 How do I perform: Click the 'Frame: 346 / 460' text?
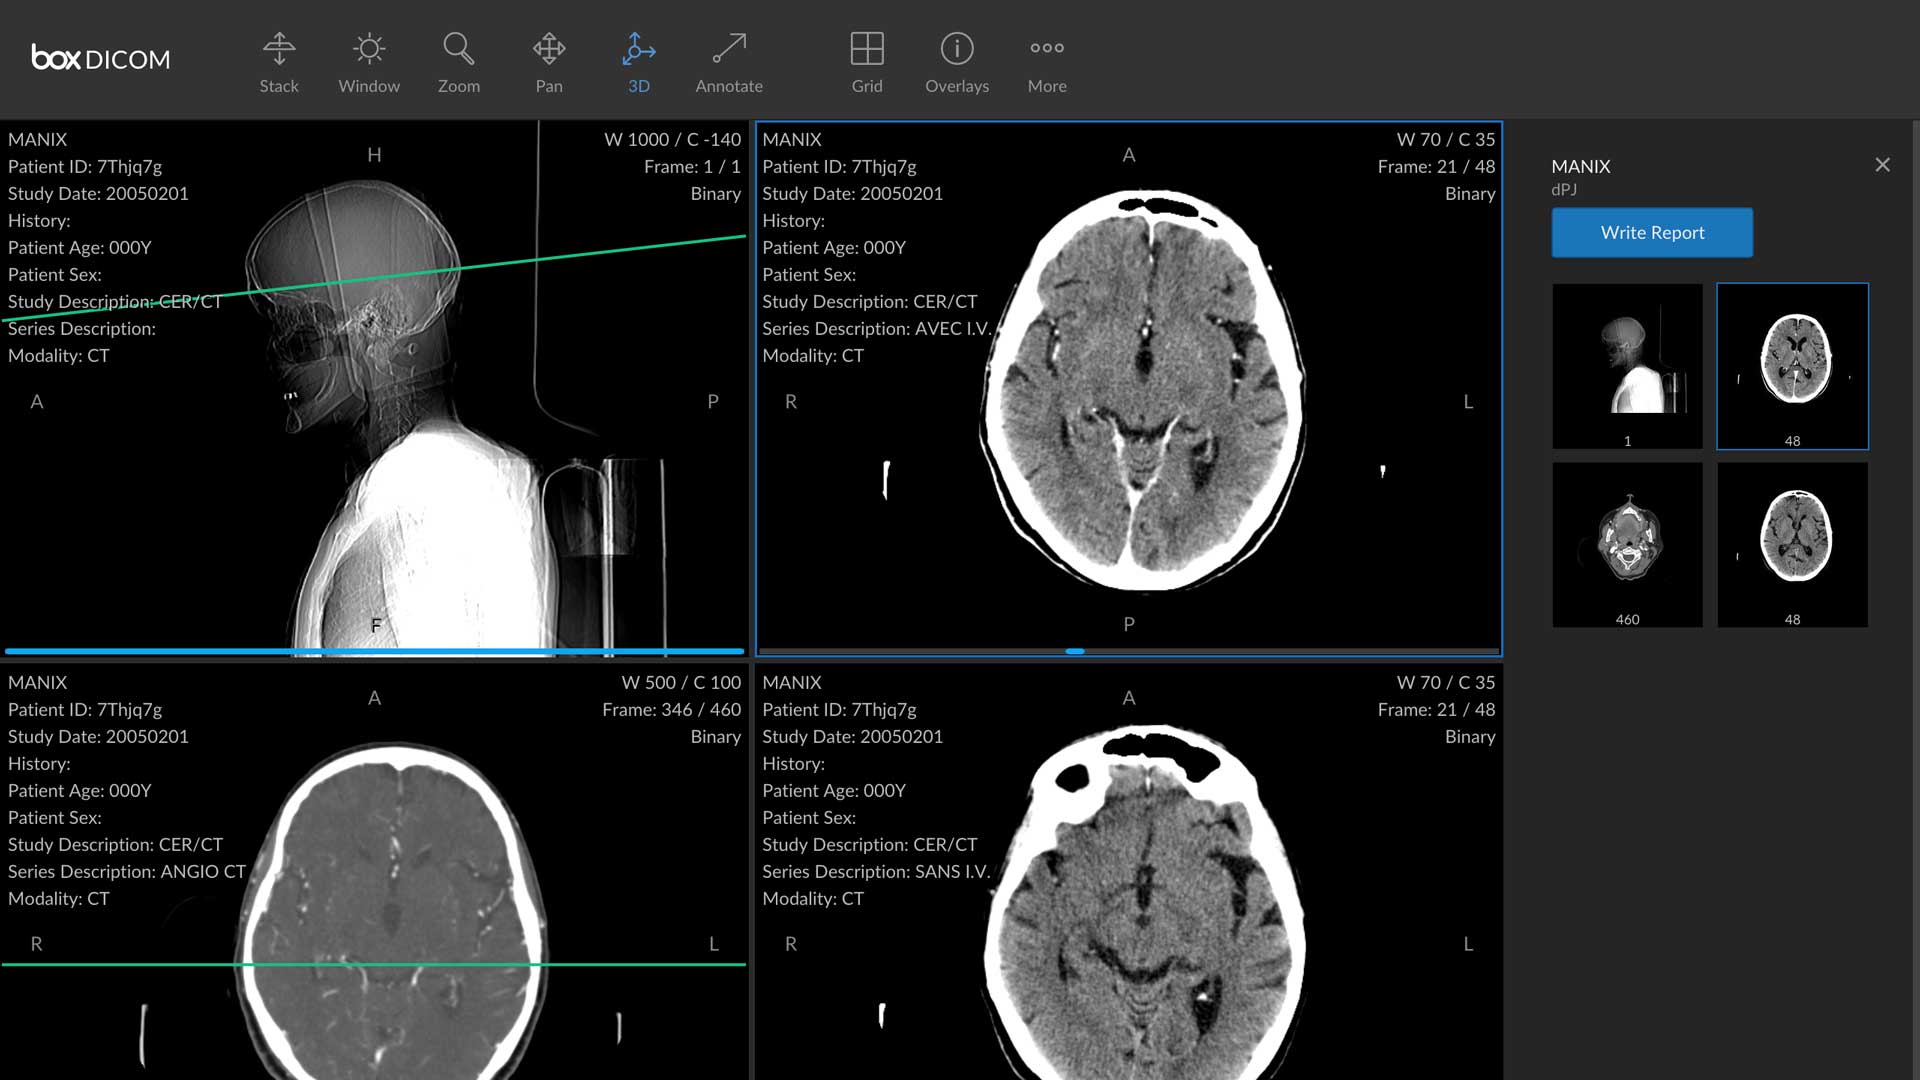click(x=671, y=710)
